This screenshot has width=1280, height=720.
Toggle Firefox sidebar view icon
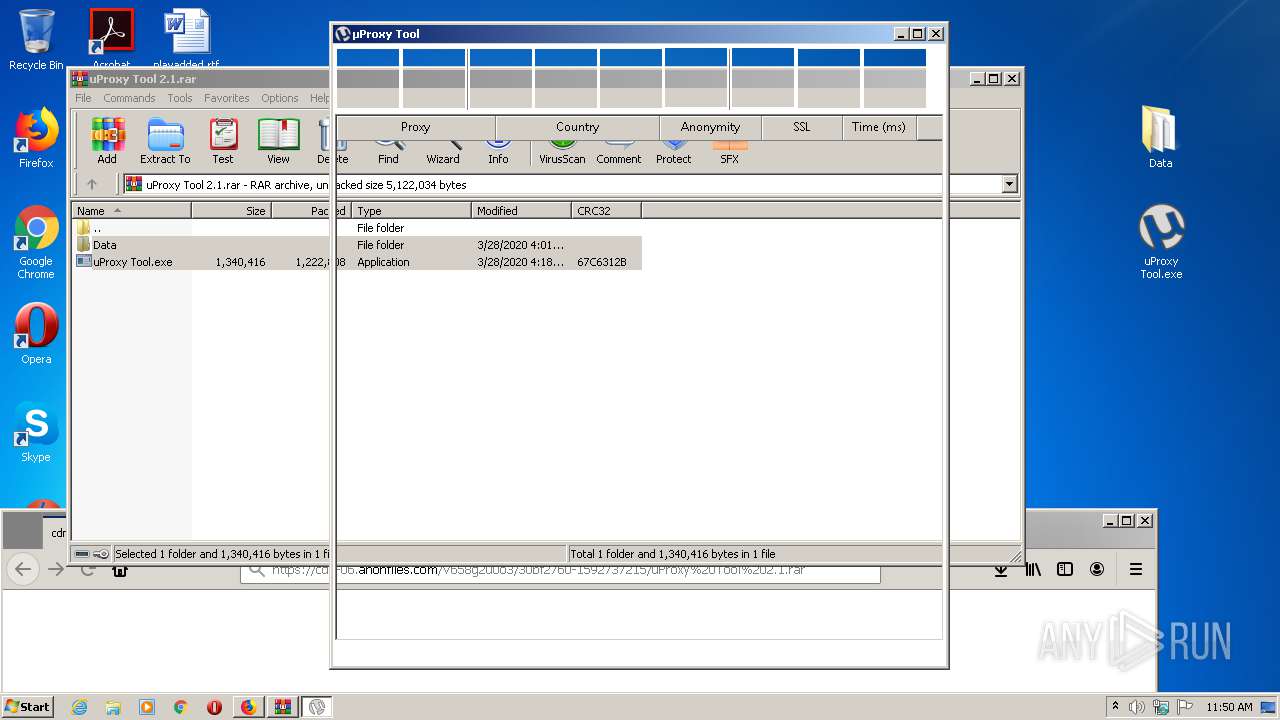(1065, 569)
